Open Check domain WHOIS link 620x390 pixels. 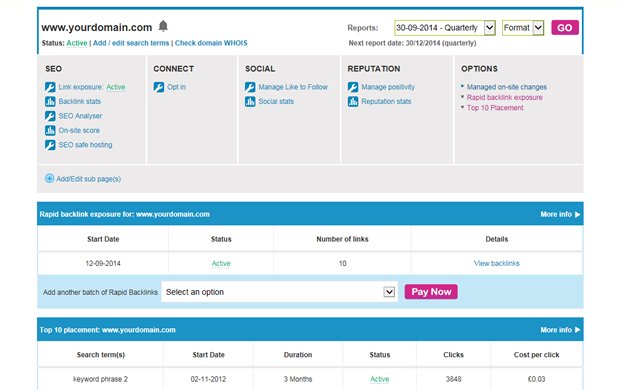tap(211, 43)
